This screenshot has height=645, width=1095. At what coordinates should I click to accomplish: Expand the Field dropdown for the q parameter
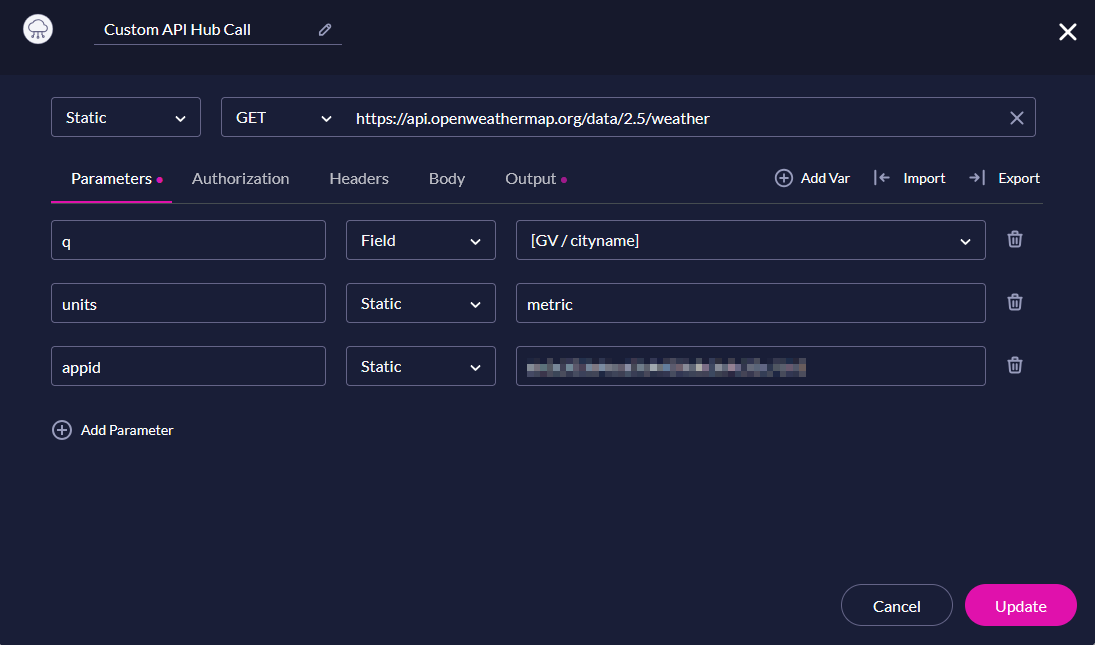[420, 240]
